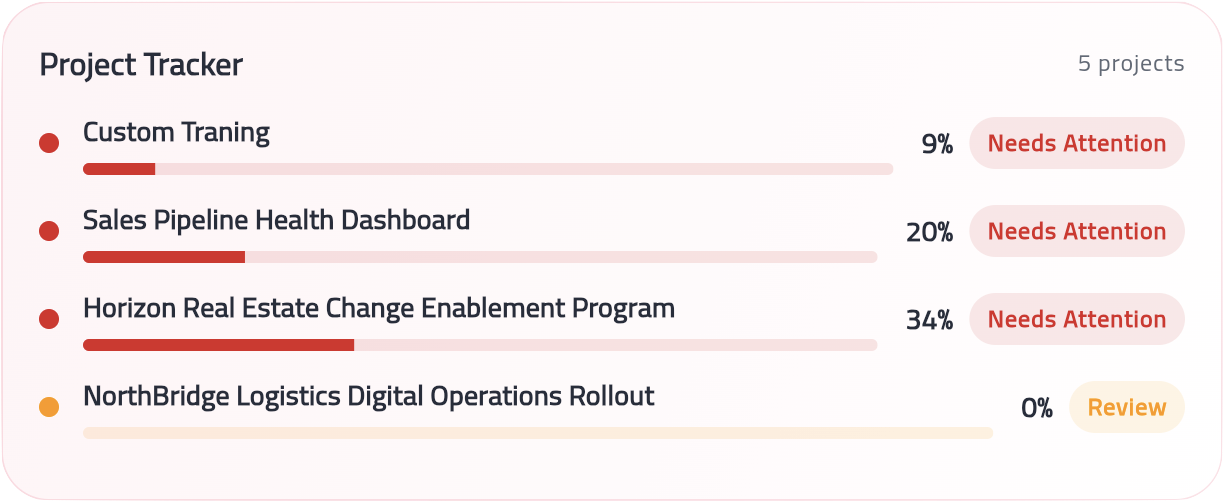Click the 9% completion value
Image resolution: width=1223 pixels, height=502 pixels.
pyautogui.click(x=937, y=145)
